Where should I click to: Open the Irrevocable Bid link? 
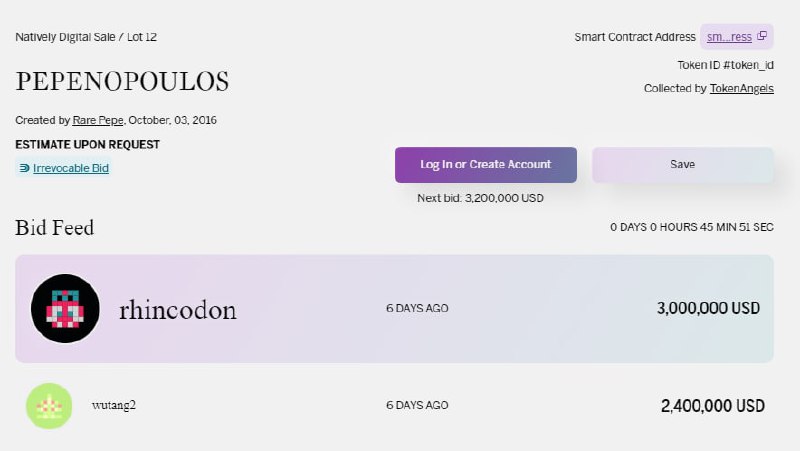pyautogui.click(x=71, y=168)
